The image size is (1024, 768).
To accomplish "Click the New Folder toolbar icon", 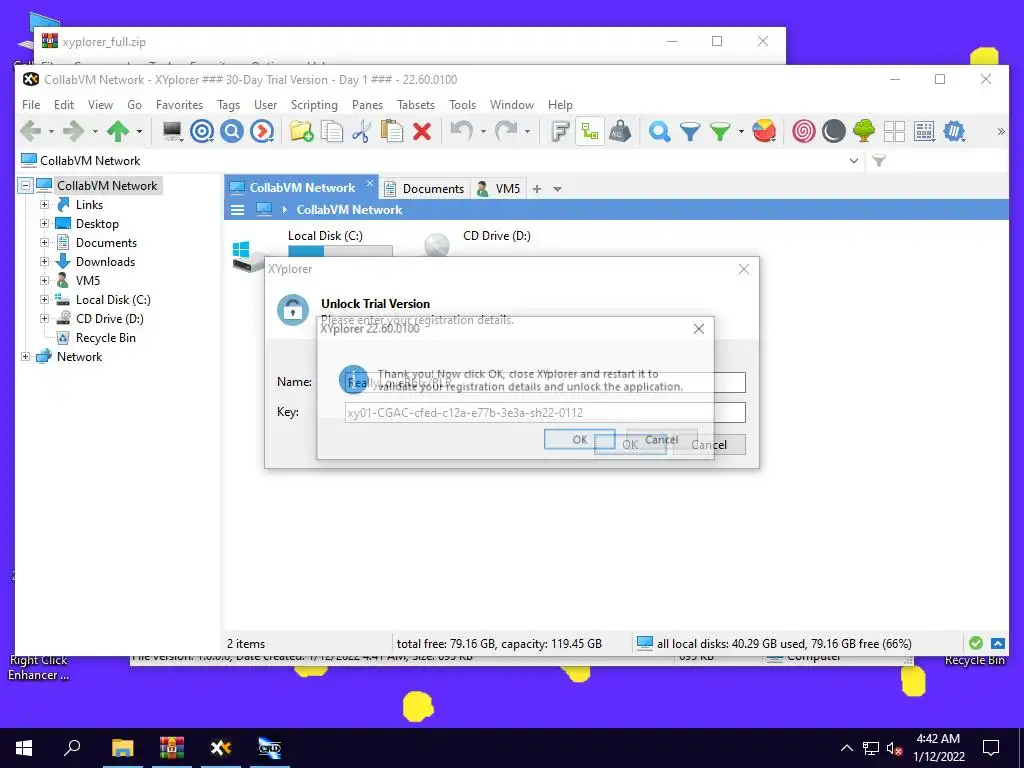I will click(x=302, y=131).
